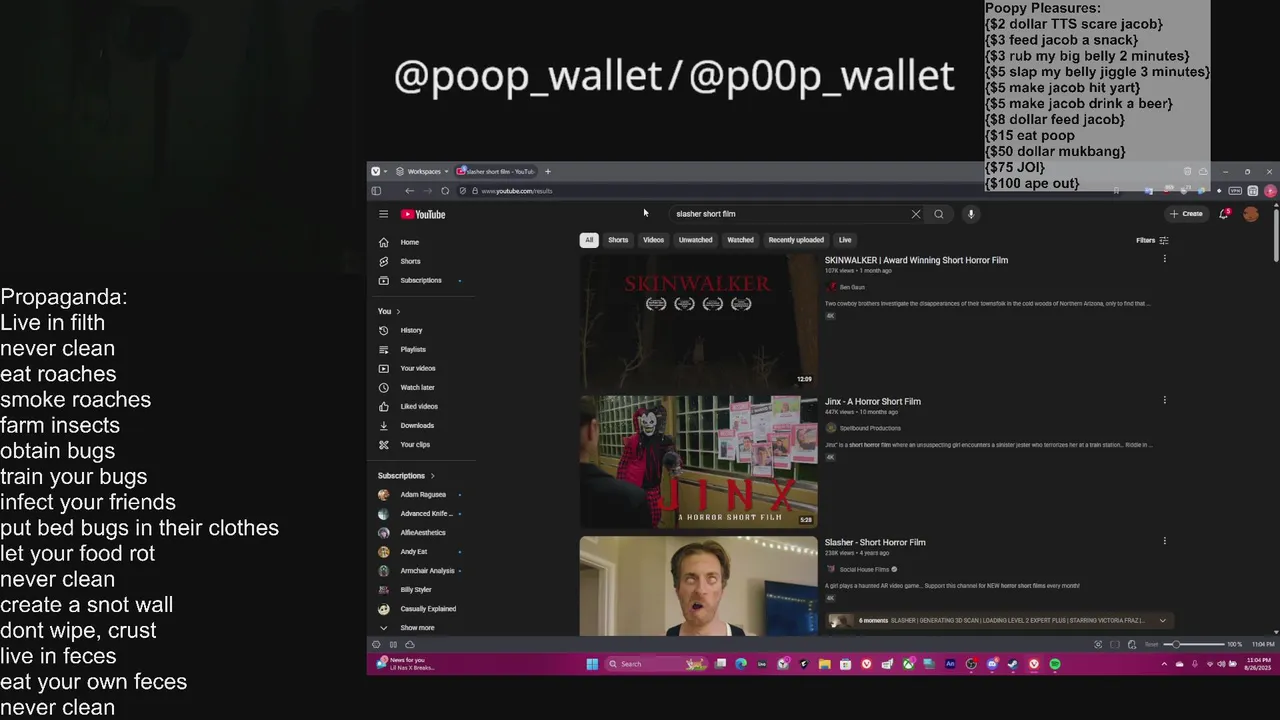Open Adam Ragusea subscription

point(425,494)
